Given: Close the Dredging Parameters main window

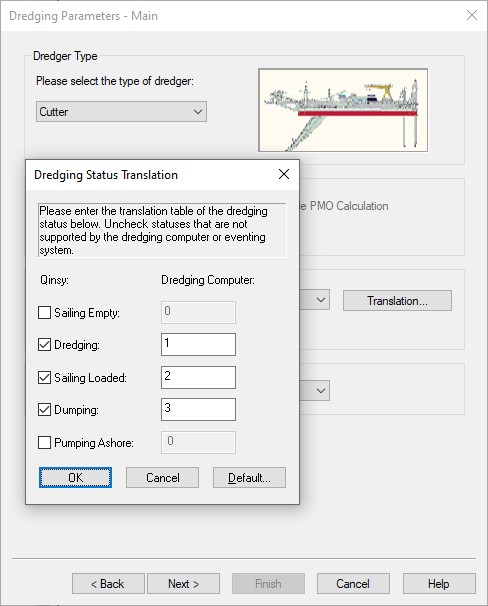Looking at the screenshot, I should pyautogui.click(x=472, y=15).
